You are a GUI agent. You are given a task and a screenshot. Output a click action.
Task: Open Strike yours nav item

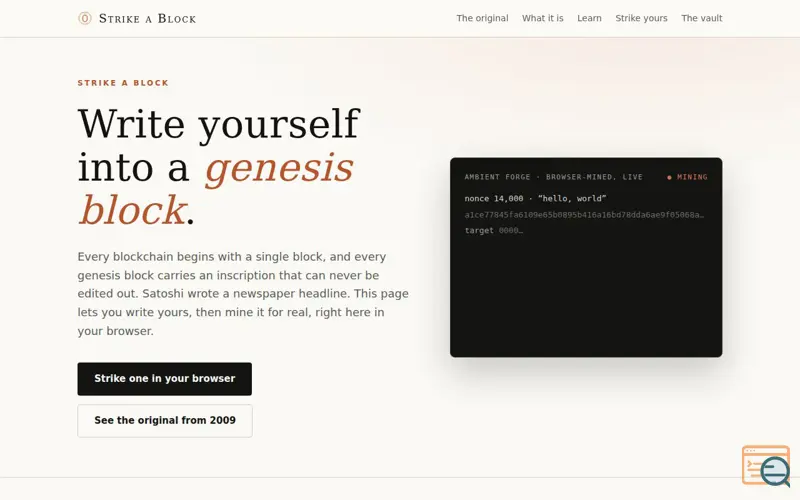pos(641,18)
